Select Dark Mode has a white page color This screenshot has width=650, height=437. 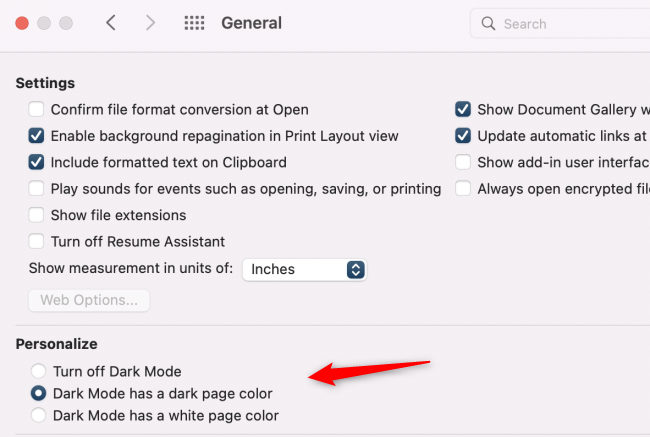click(x=39, y=415)
